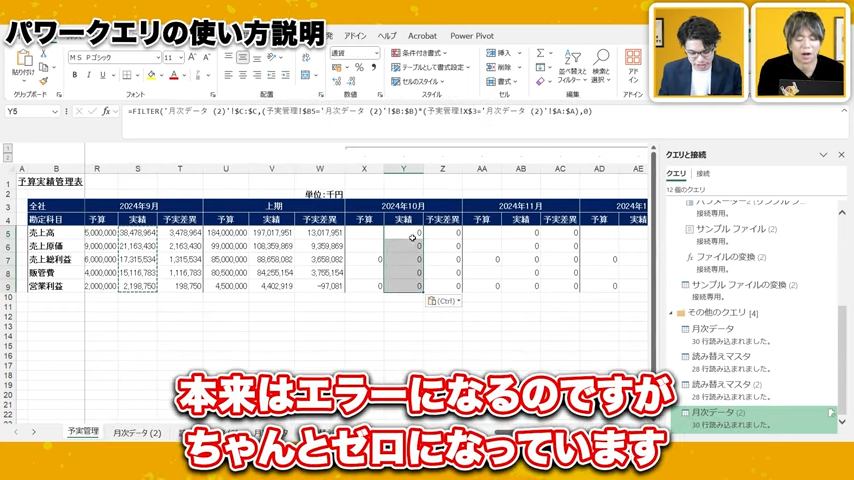
Task: Click the Insert (挿入) cells button
Action: pos(499,53)
